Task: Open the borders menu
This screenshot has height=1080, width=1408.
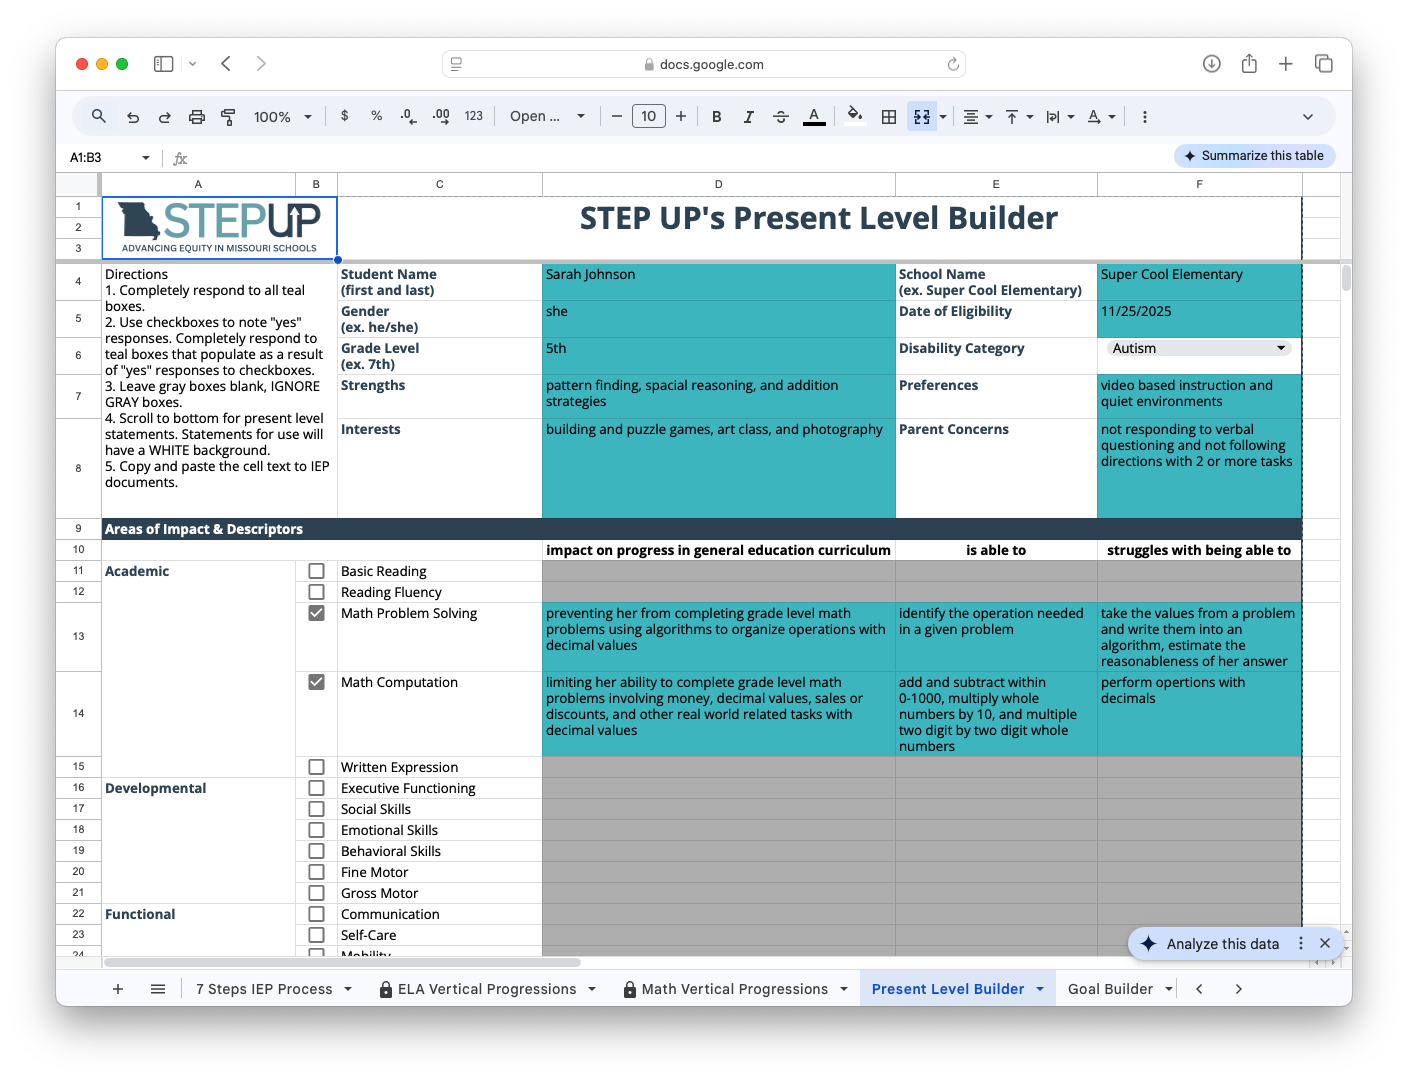Action: click(889, 117)
